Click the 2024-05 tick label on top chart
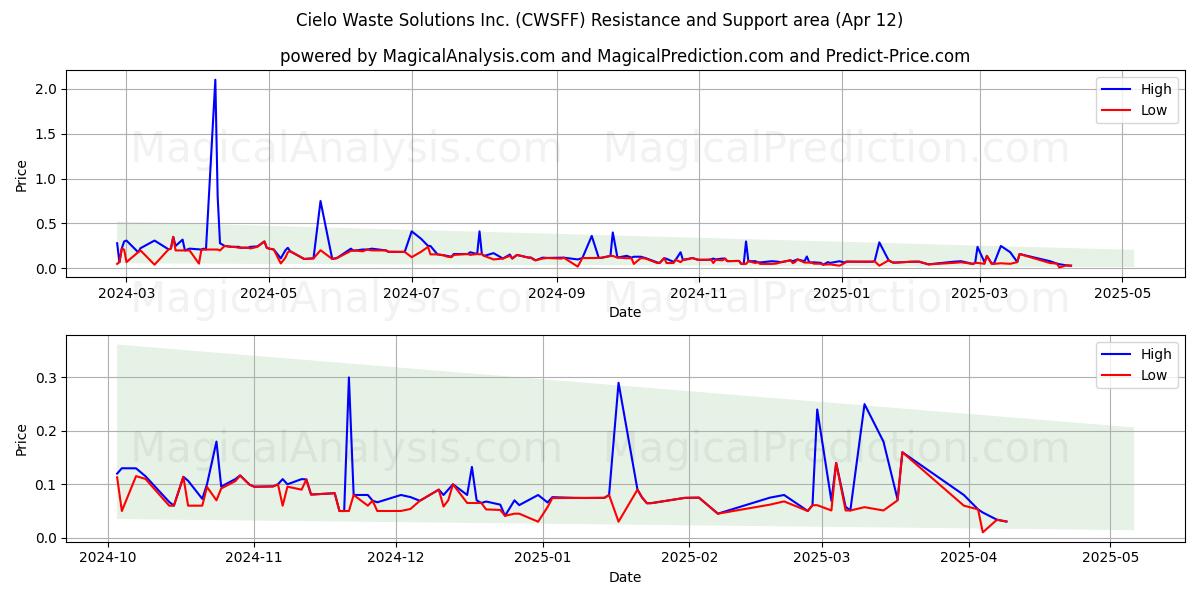This screenshot has height=600, width=1200. (x=269, y=293)
